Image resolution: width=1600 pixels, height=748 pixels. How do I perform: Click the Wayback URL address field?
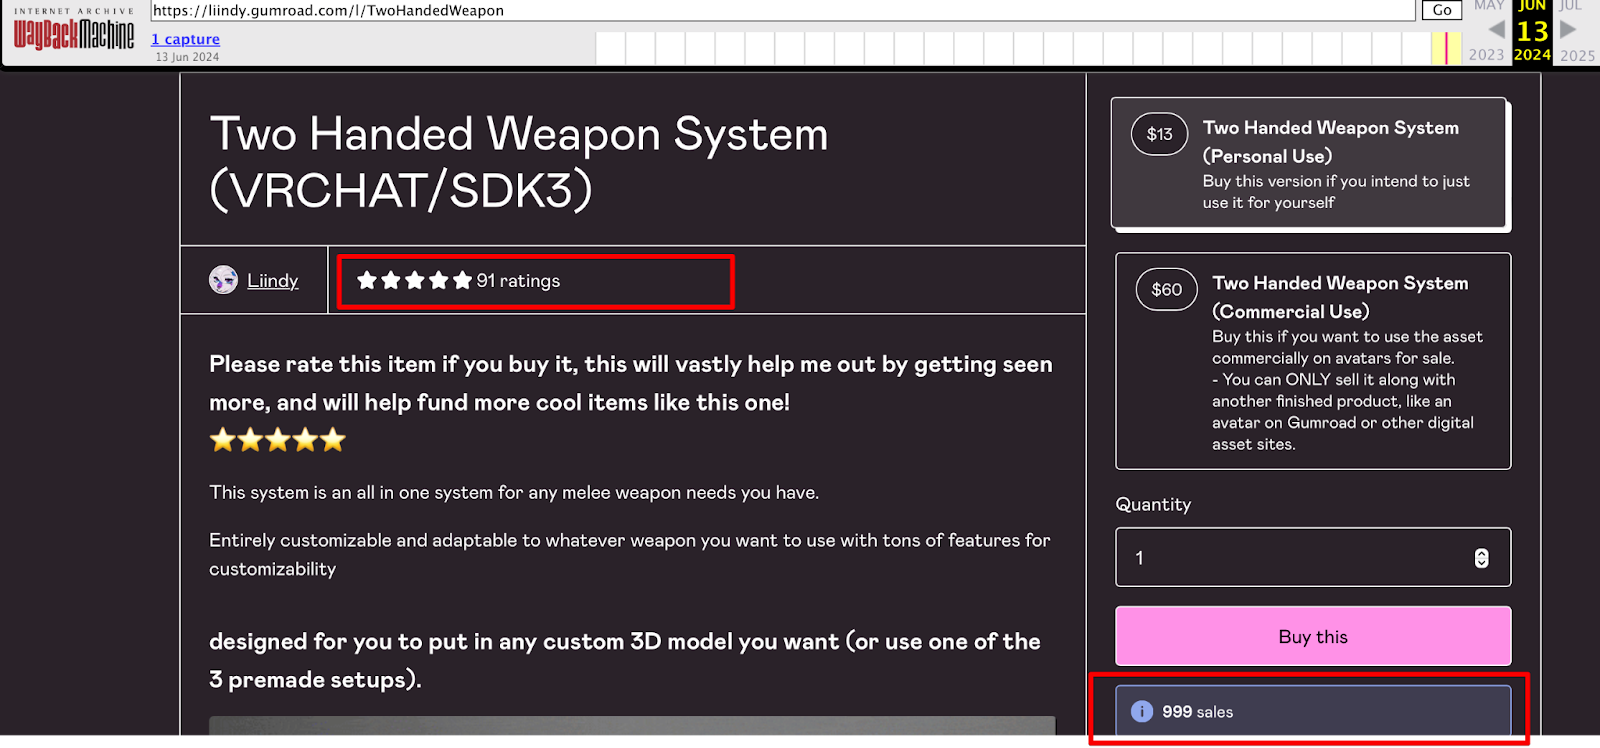pos(783,10)
